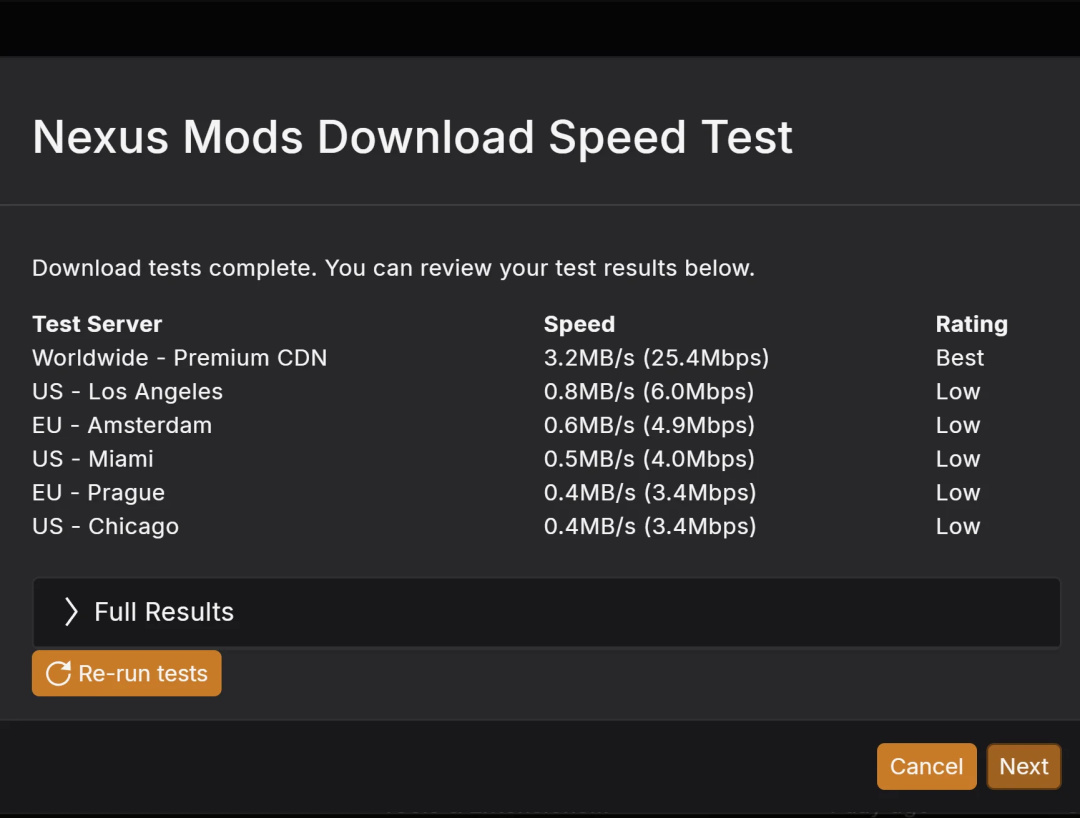Select the Worldwide - Premium CDN server row
1080x818 pixels.
click(180, 358)
